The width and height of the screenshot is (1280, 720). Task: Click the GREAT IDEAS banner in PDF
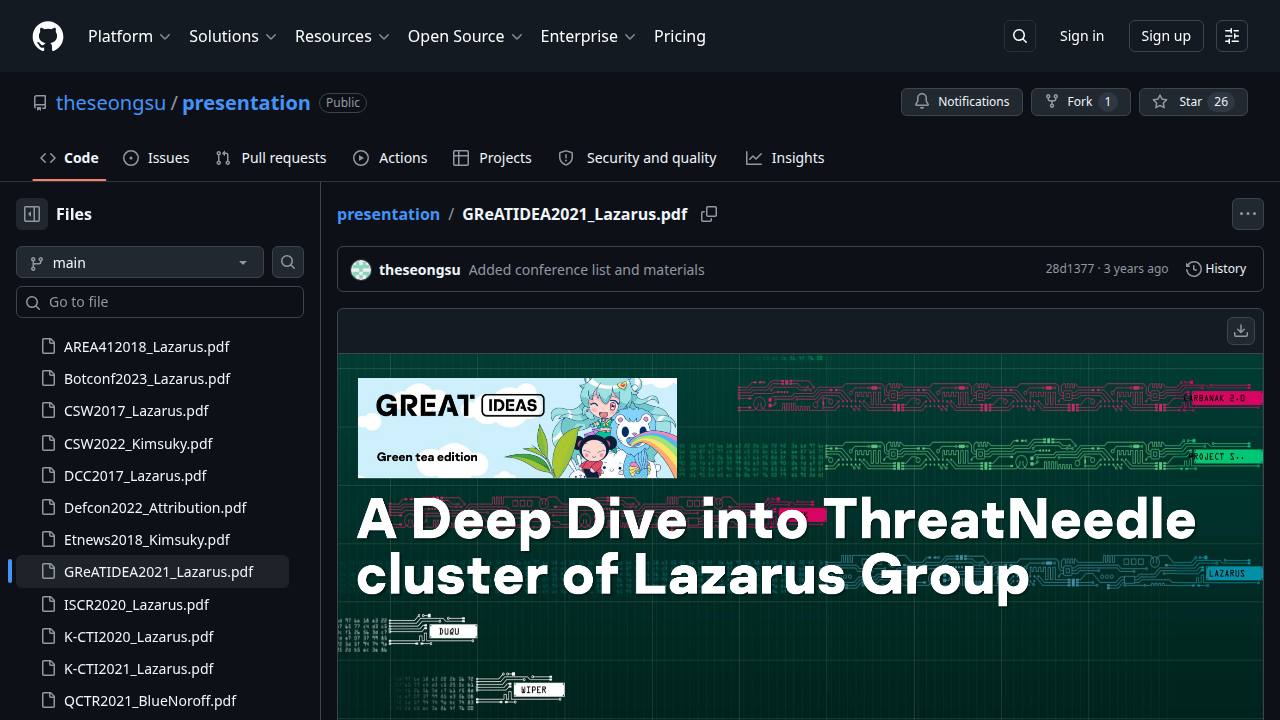[517, 428]
